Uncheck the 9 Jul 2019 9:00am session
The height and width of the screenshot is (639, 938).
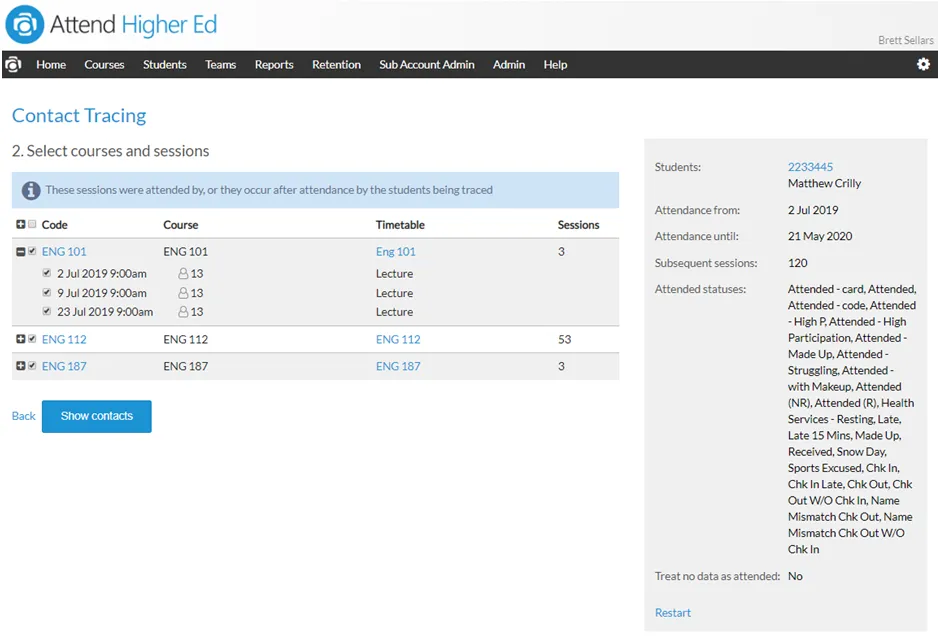tap(47, 293)
